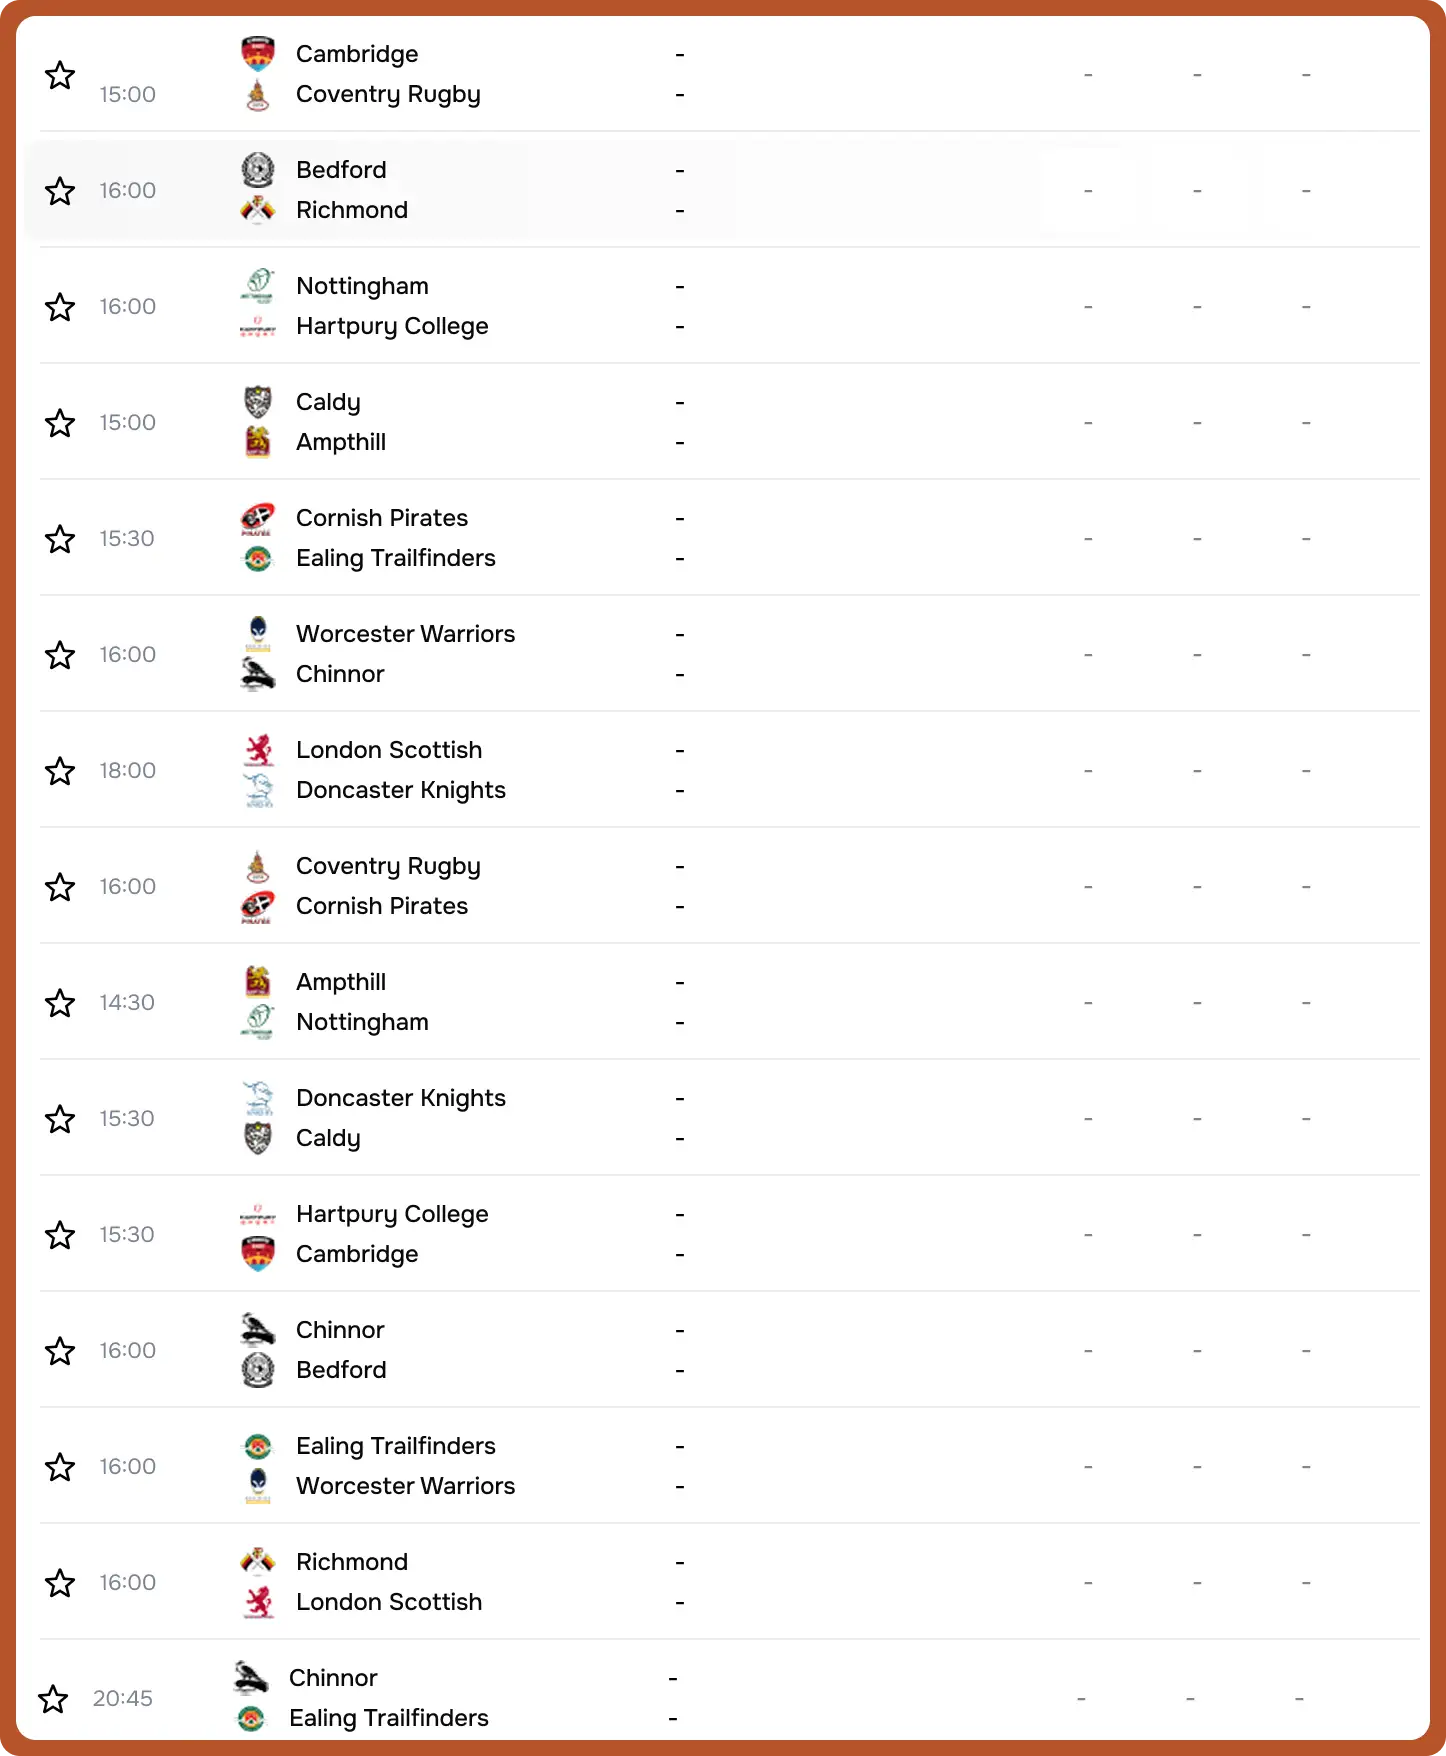The image size is (1446, 1756).
Task: Star the London Scottish vs Doncaster Knights match
Action: point(60,771)
